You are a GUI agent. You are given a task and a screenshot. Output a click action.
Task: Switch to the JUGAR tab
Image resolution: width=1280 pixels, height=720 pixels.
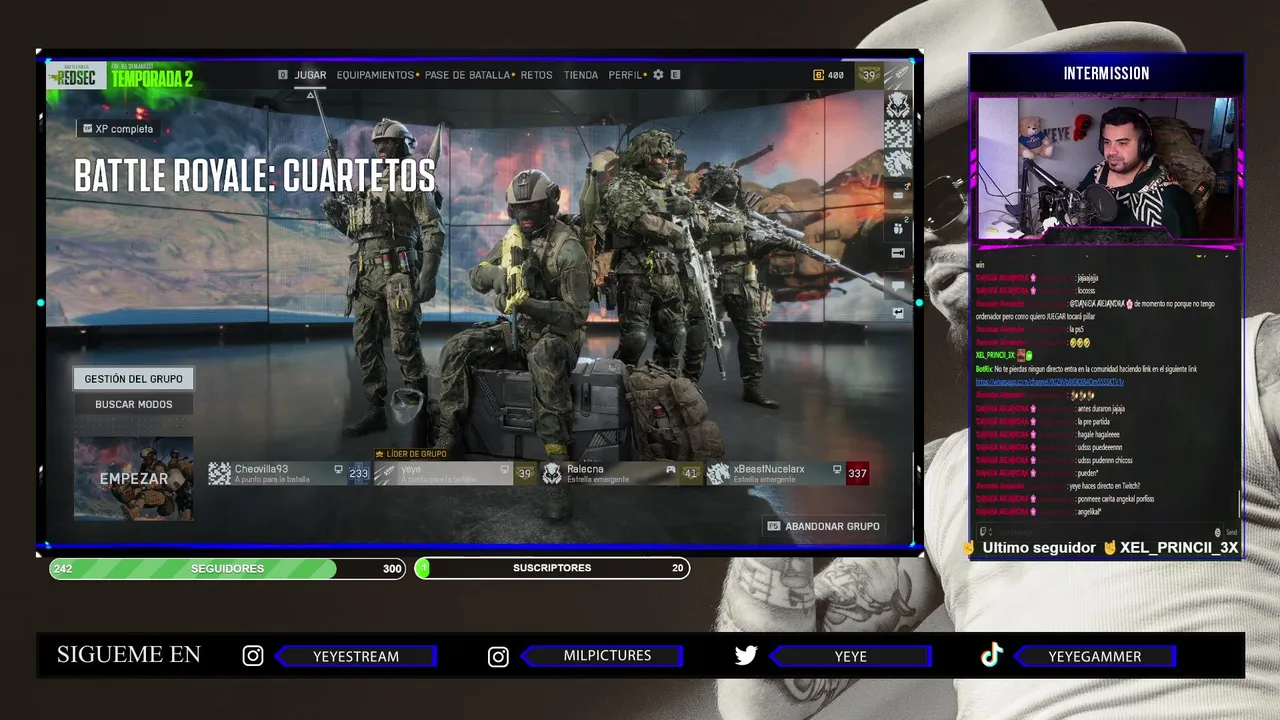pyautogui.click(x=310, y=75)
